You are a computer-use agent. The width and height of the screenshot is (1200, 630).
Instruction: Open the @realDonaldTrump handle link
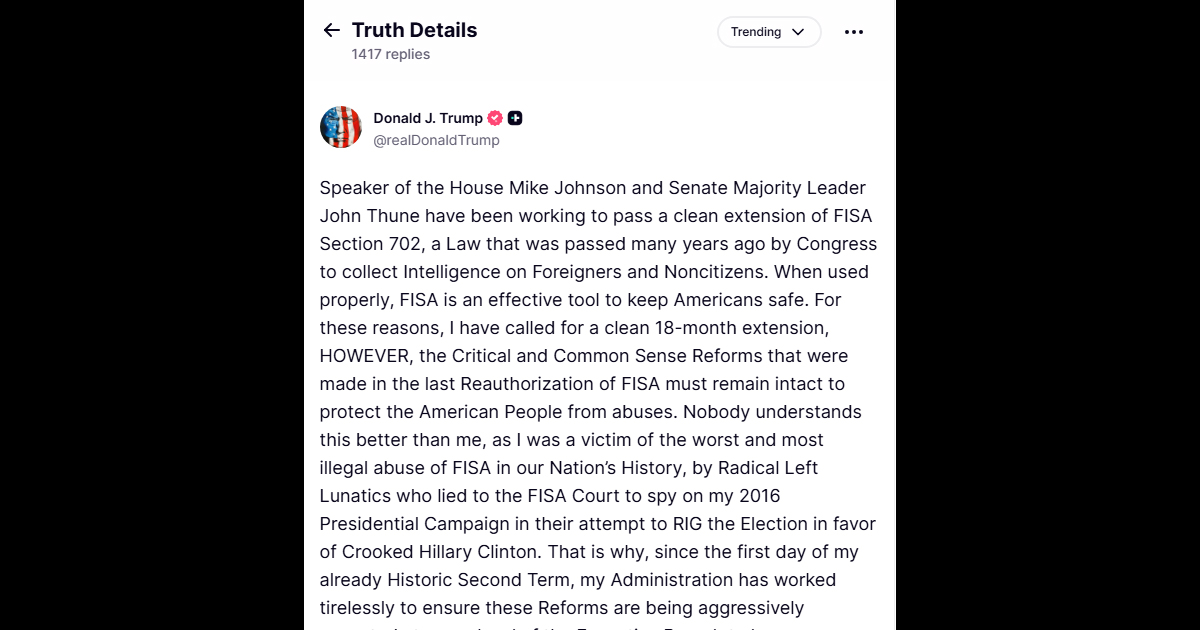[436, 140]
